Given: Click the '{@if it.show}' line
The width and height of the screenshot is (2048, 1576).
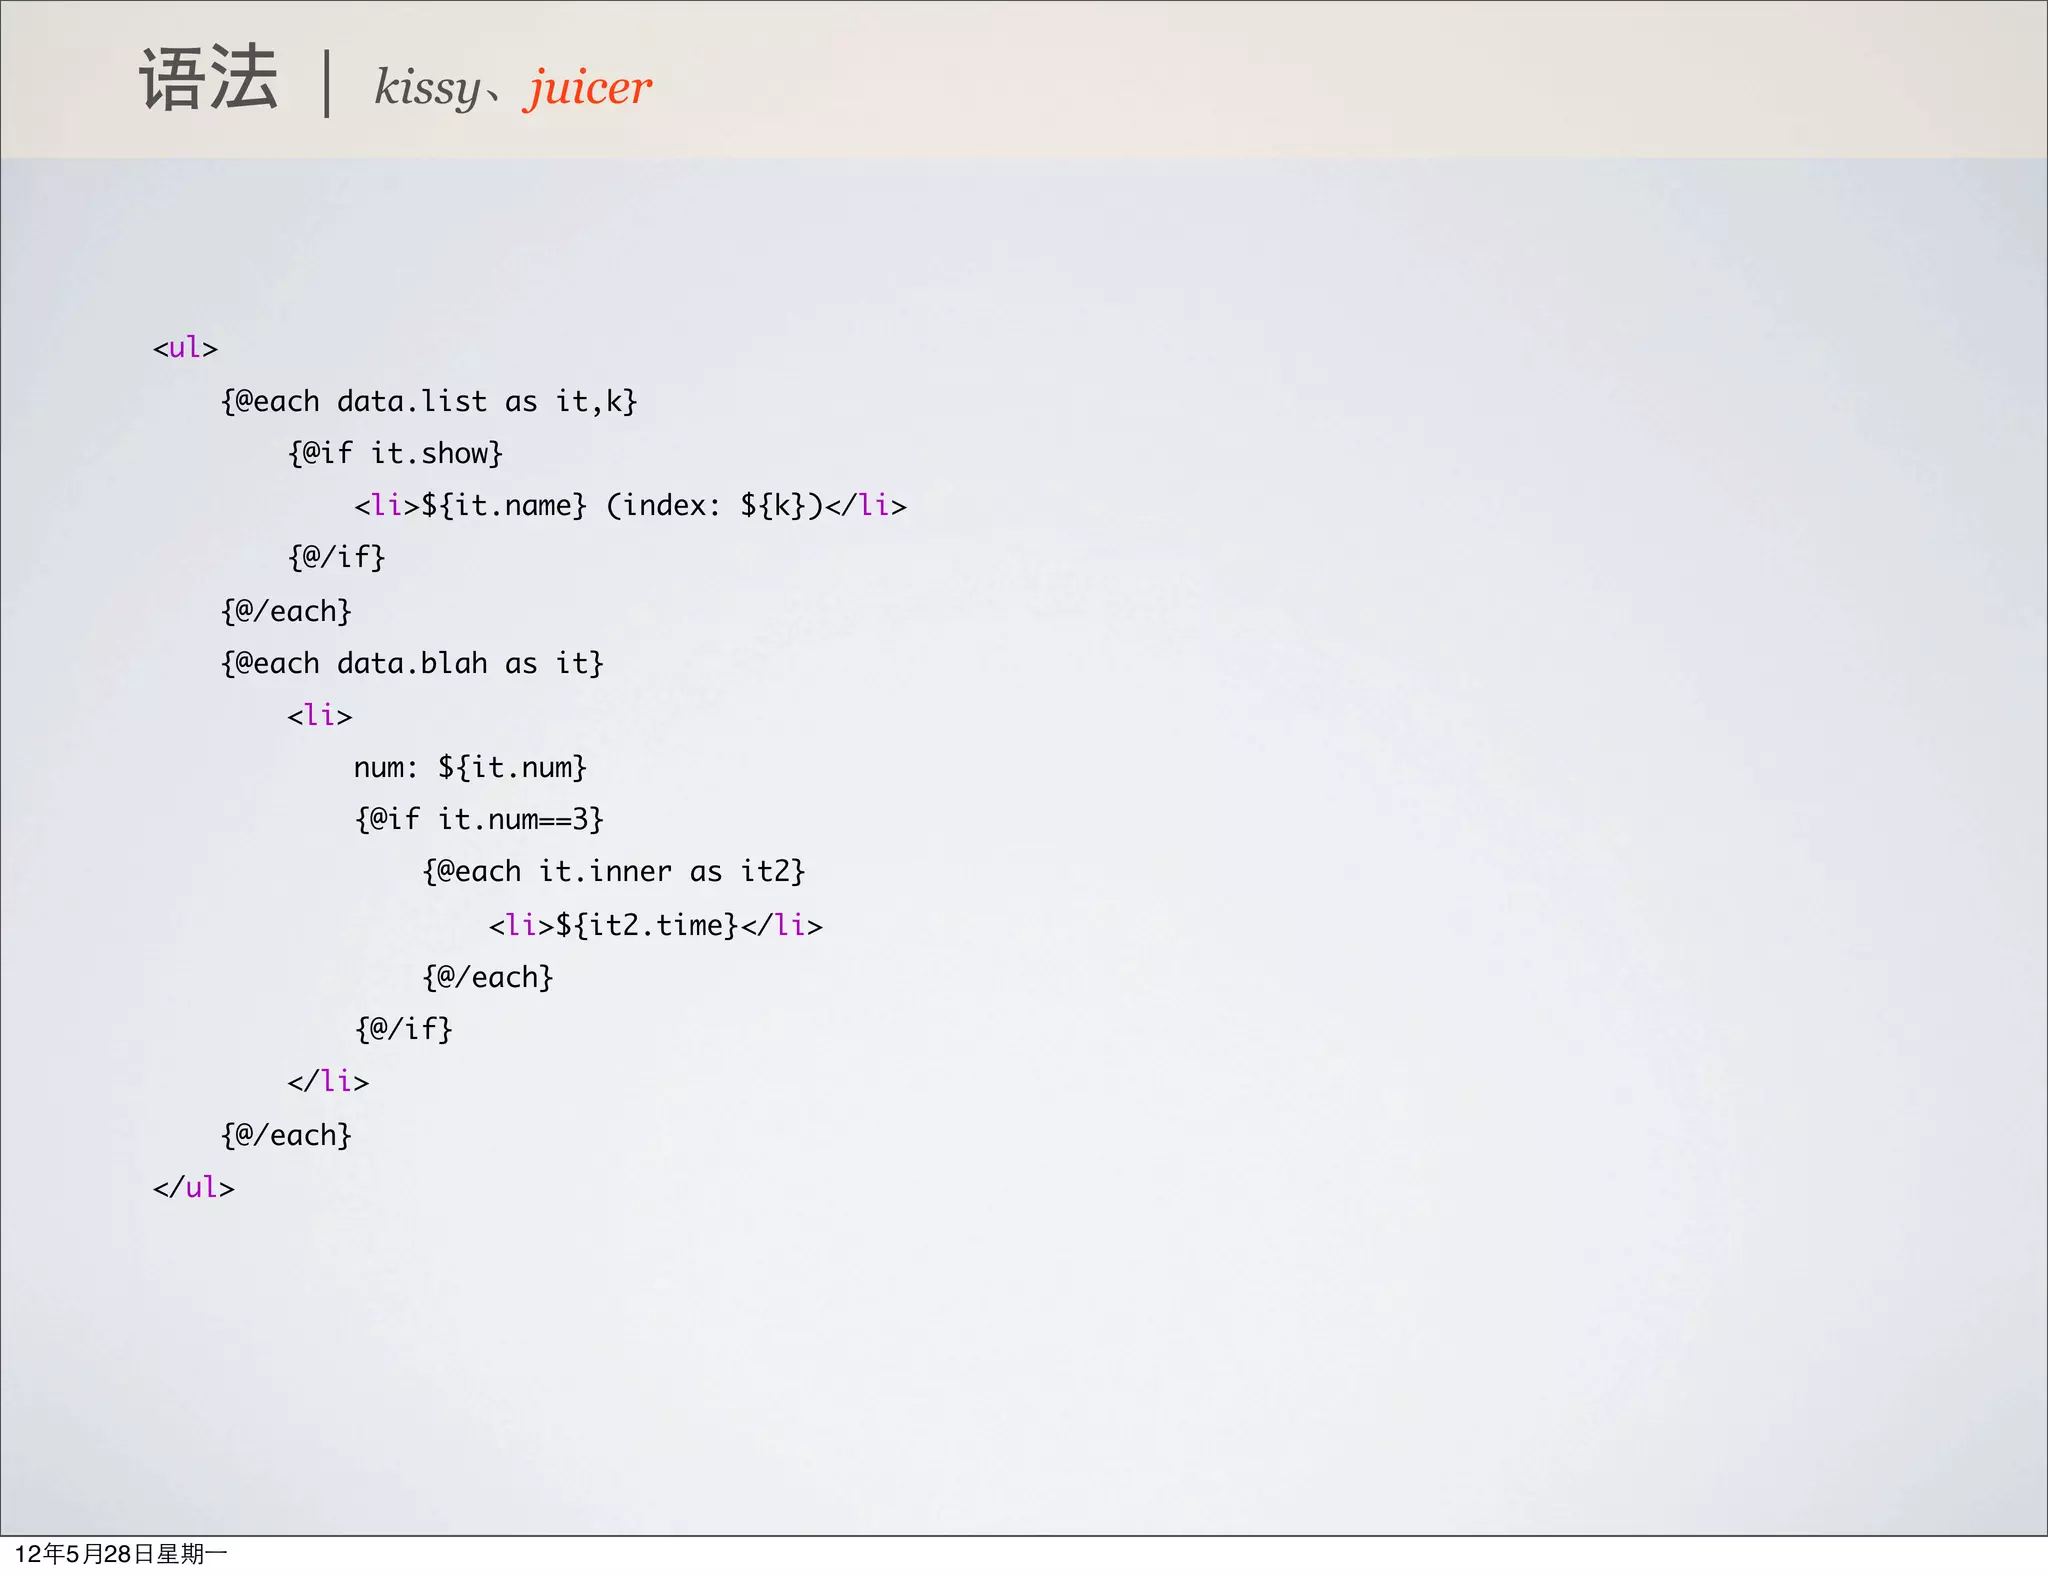Looking at the screenshot, I should tap(395, 453).
